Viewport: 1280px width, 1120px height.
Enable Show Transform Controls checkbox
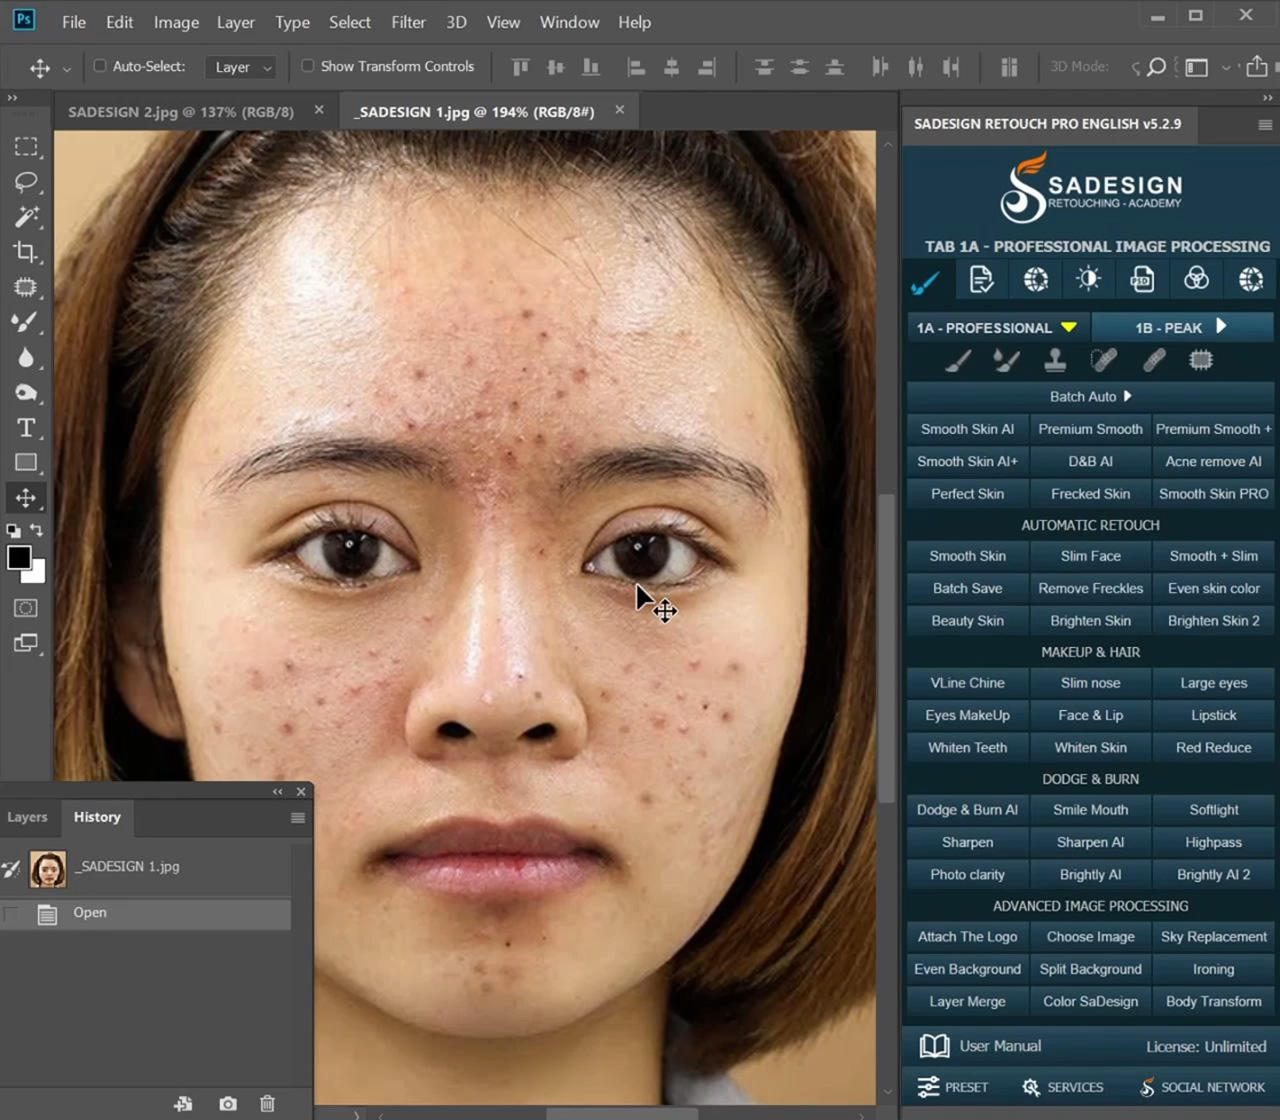[x=308, y=66]
